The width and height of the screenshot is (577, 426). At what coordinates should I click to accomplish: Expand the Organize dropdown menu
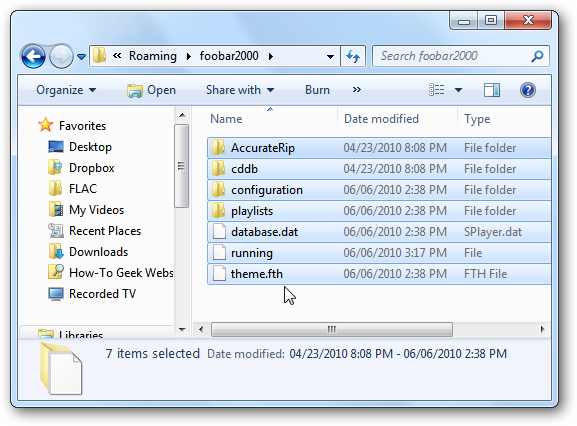tap(66, 90)
